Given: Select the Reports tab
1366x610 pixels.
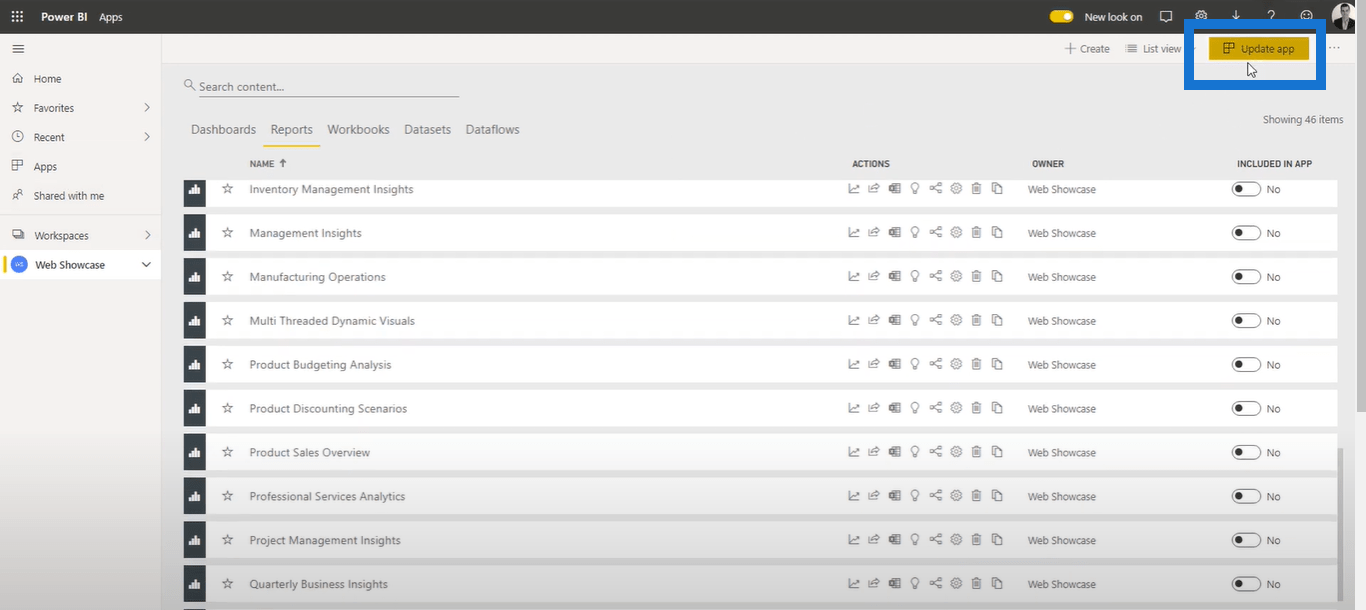Looking at the screenshot, I should click(x=292, y=130).
